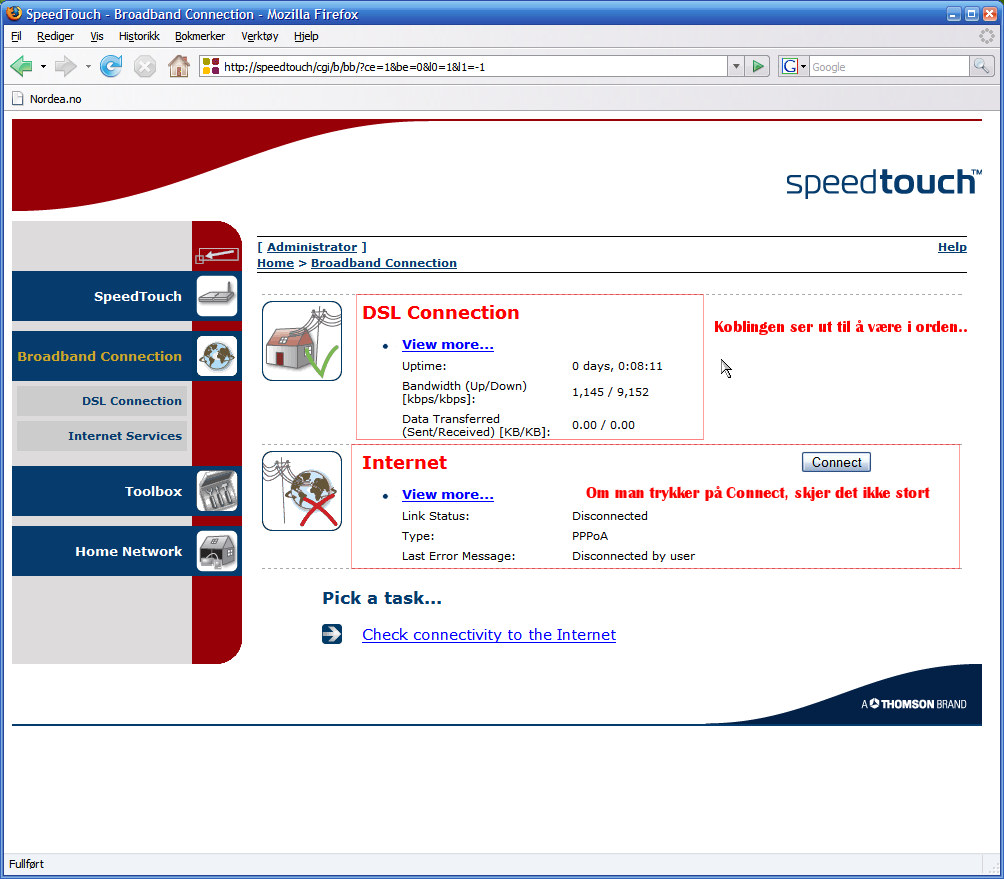The image size is (1004, 879).
Task: Click the Internet section heading
Action: pyautogui.click(x=404, y=462)
